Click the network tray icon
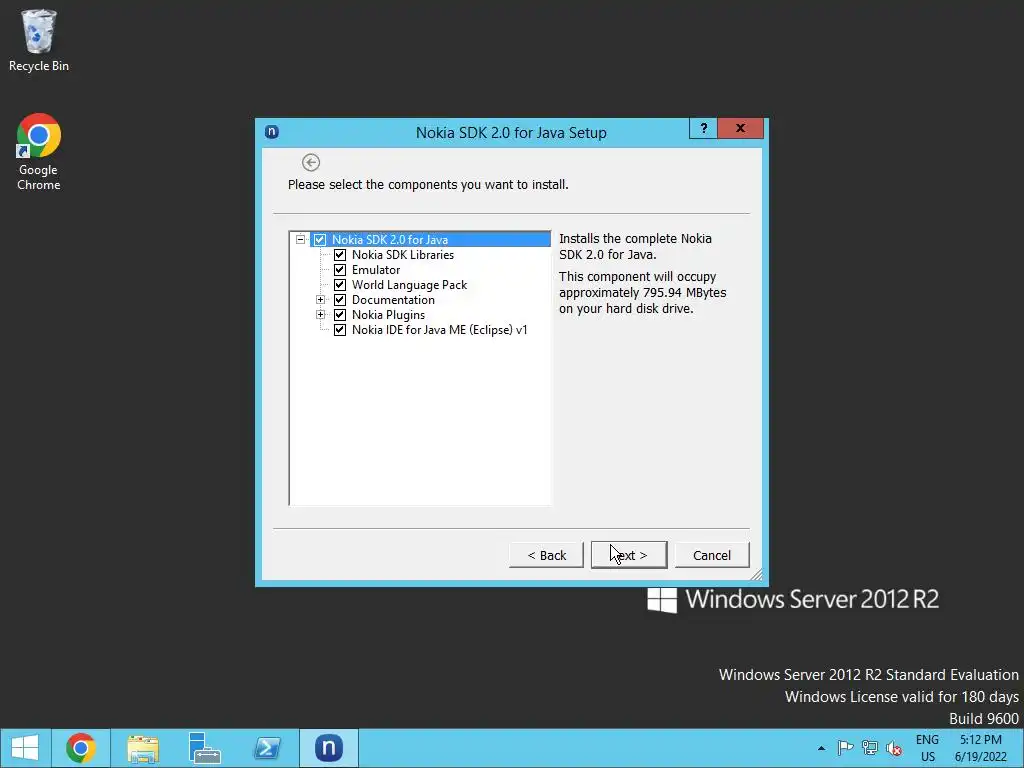The width and height of the screenshot is (1024, 768). pos(869,748)
